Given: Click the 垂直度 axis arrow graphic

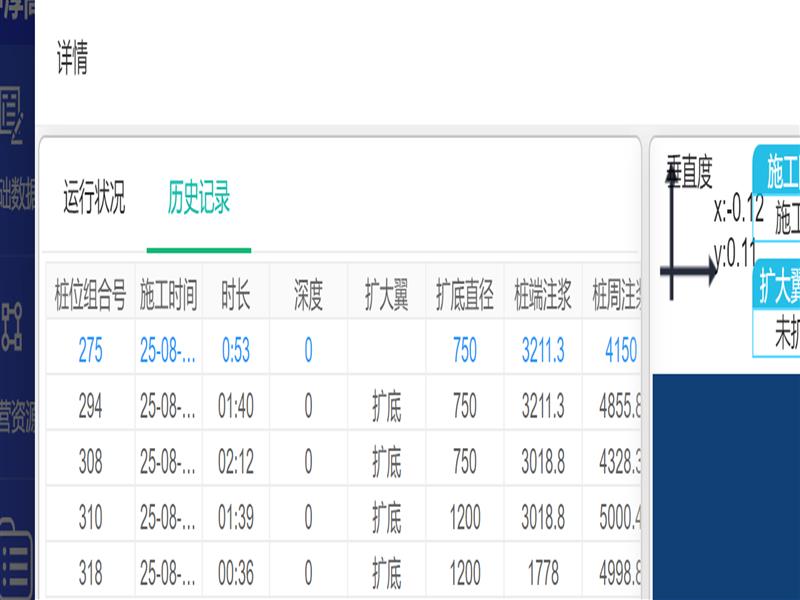Looking at the screenshot, I should coord(692,240).
